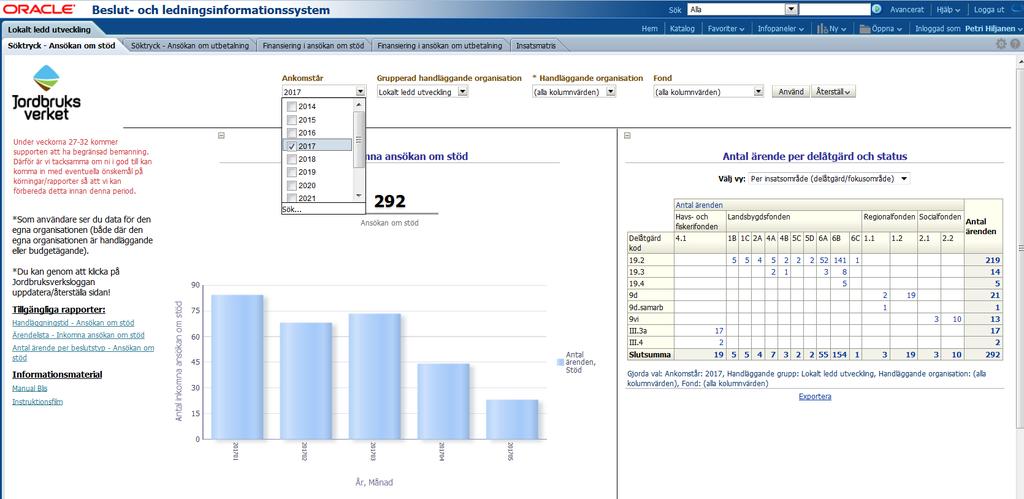Tick the 2021 checkbox
The width and height of the screenshot is (1024, 499).
(x=291, y=198)
